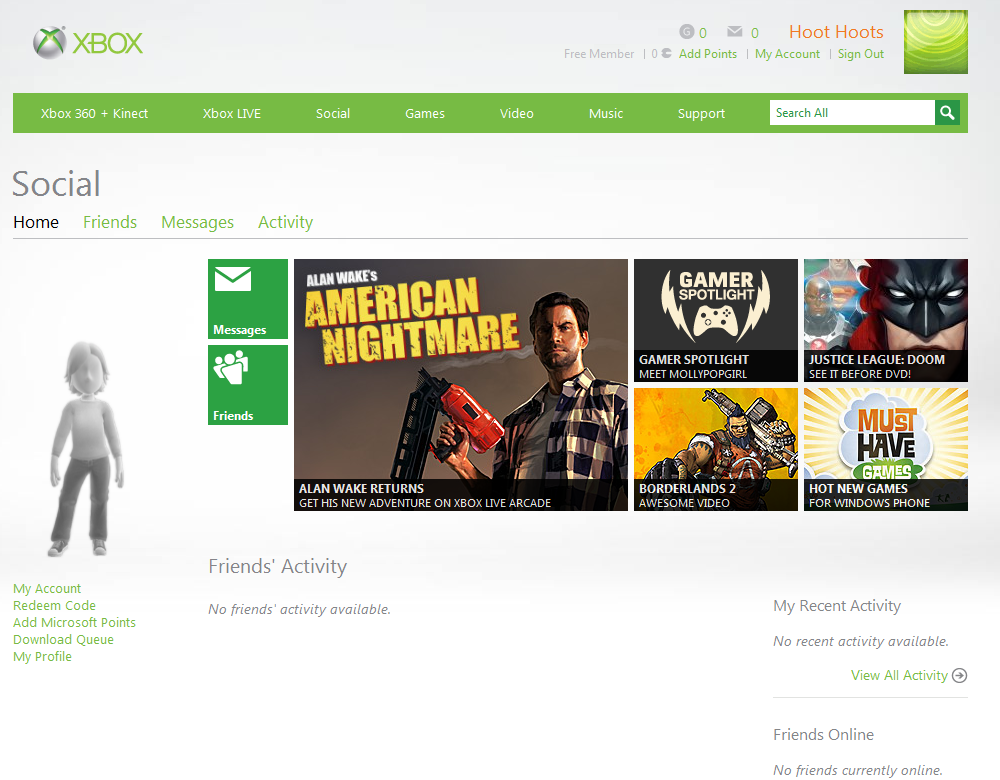
Task: Click the Sign Out link
Action: click(860, 54)
